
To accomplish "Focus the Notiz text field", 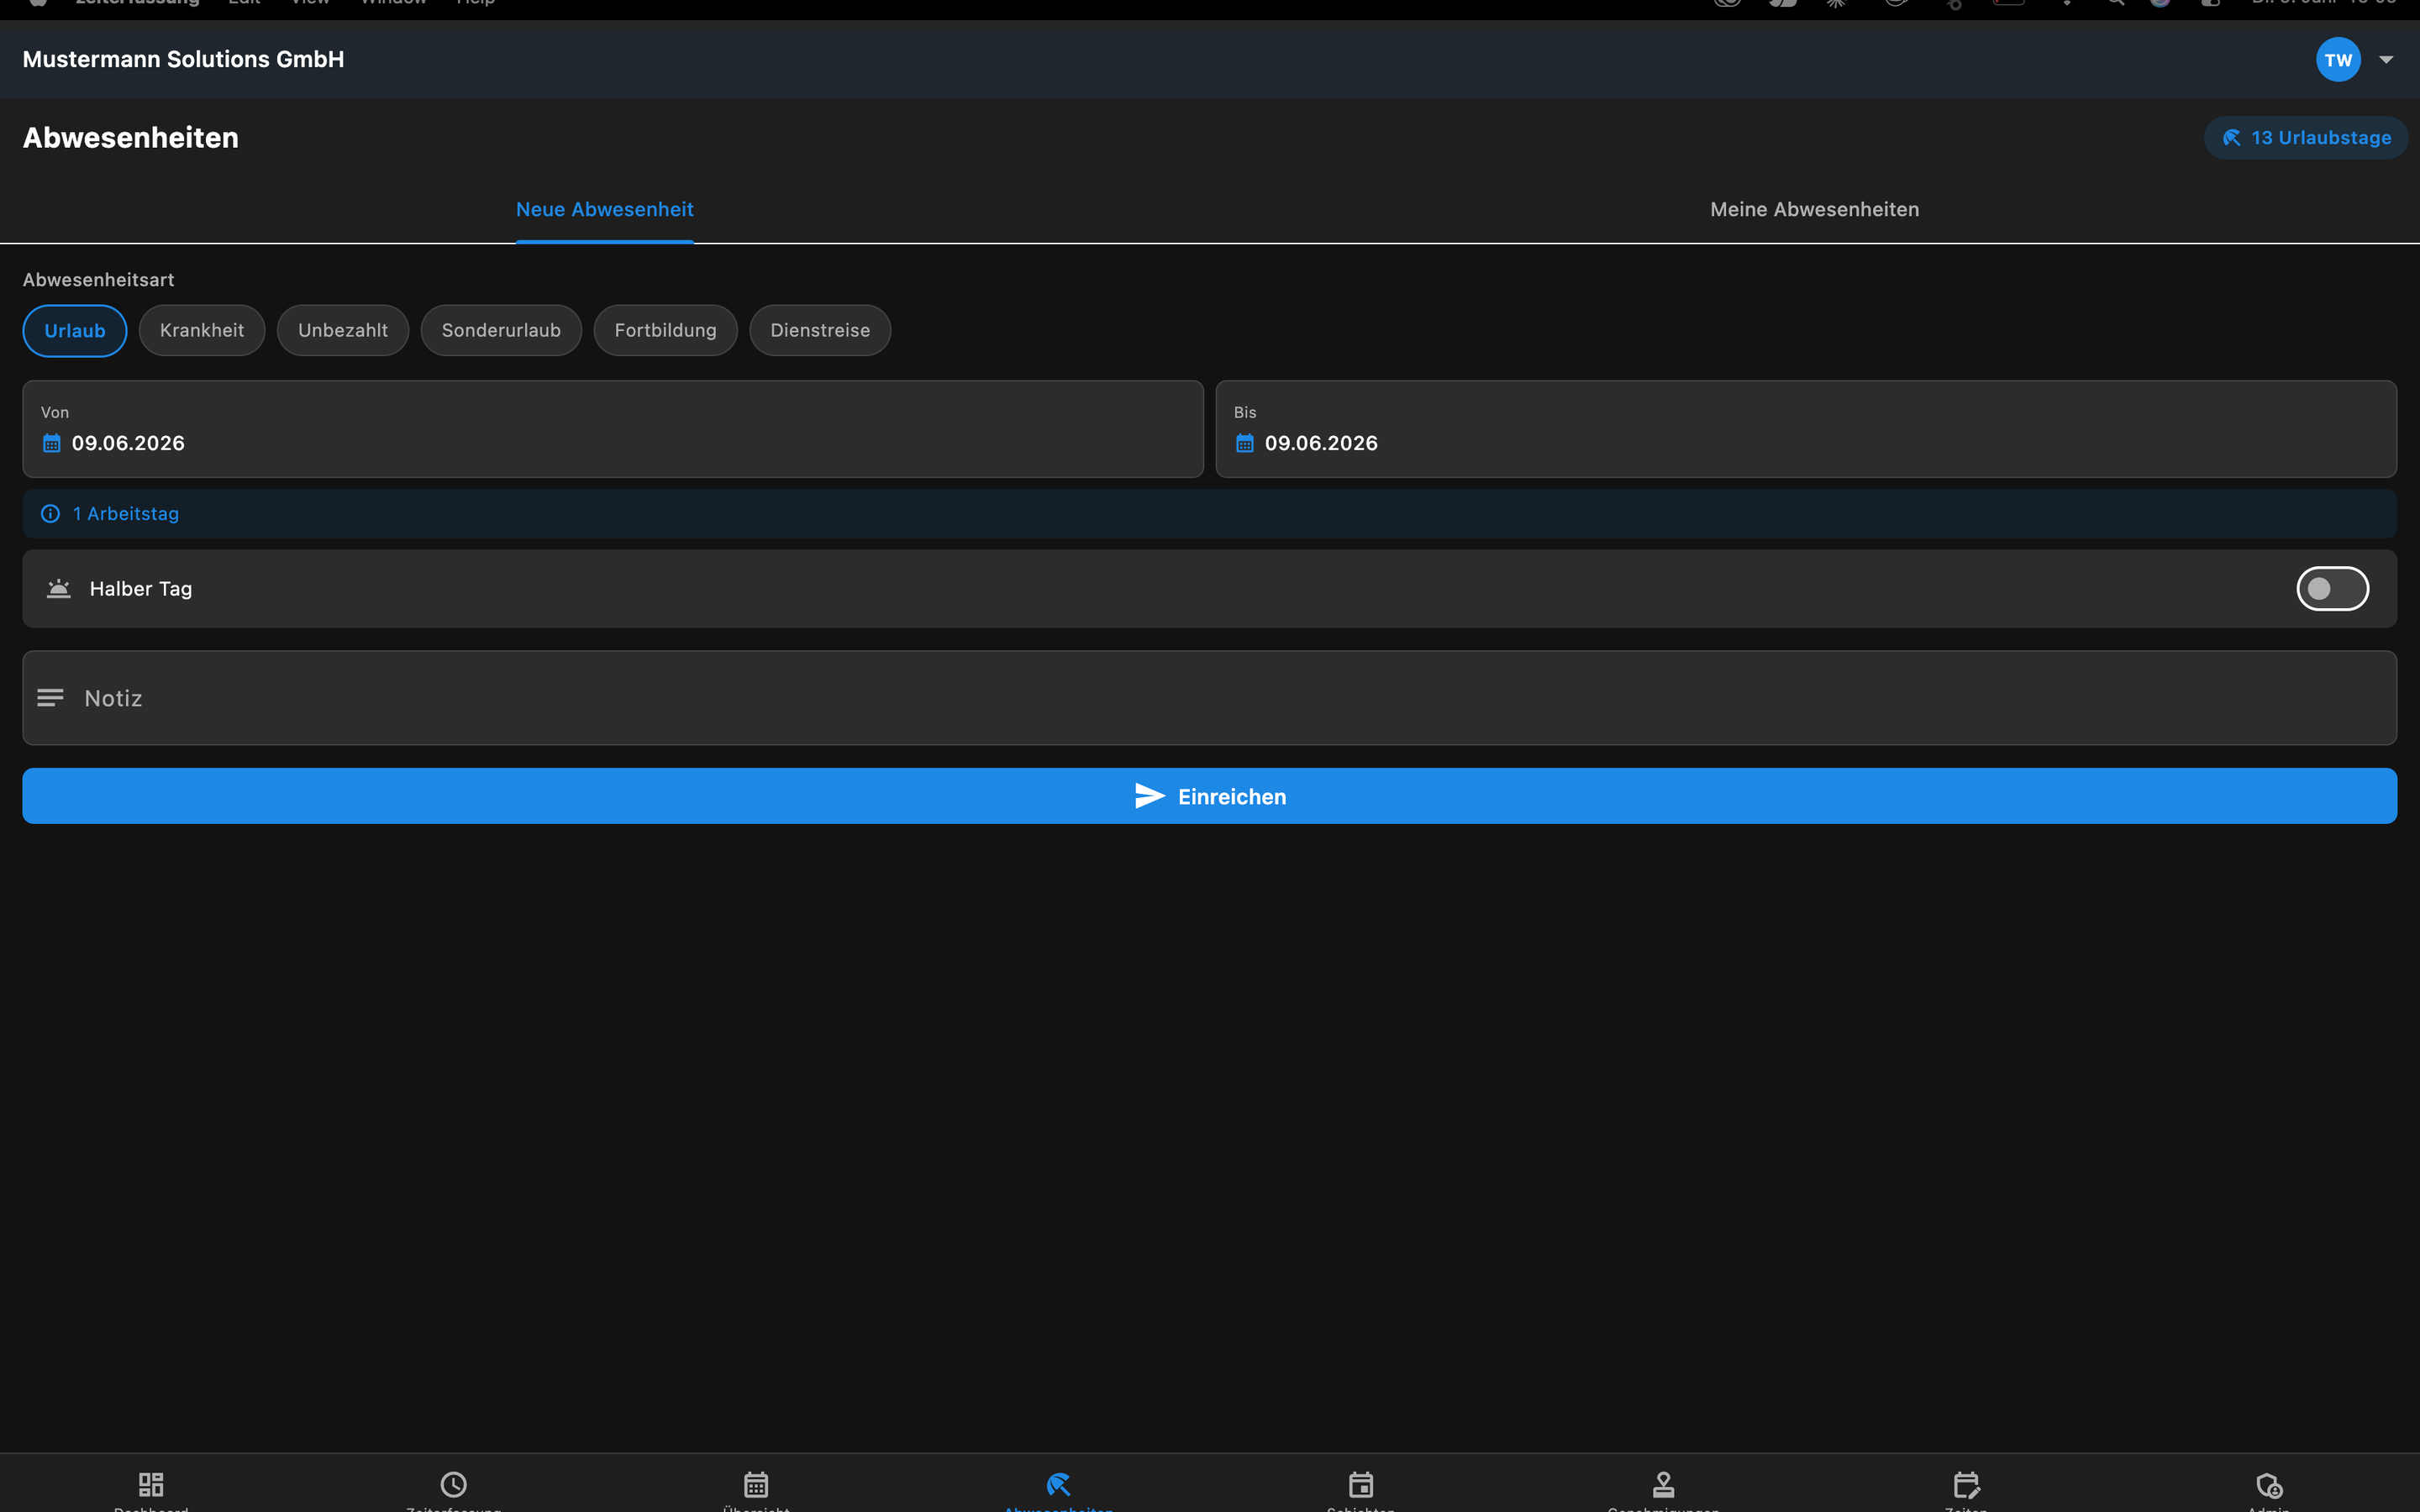I will pos(1210,698).
